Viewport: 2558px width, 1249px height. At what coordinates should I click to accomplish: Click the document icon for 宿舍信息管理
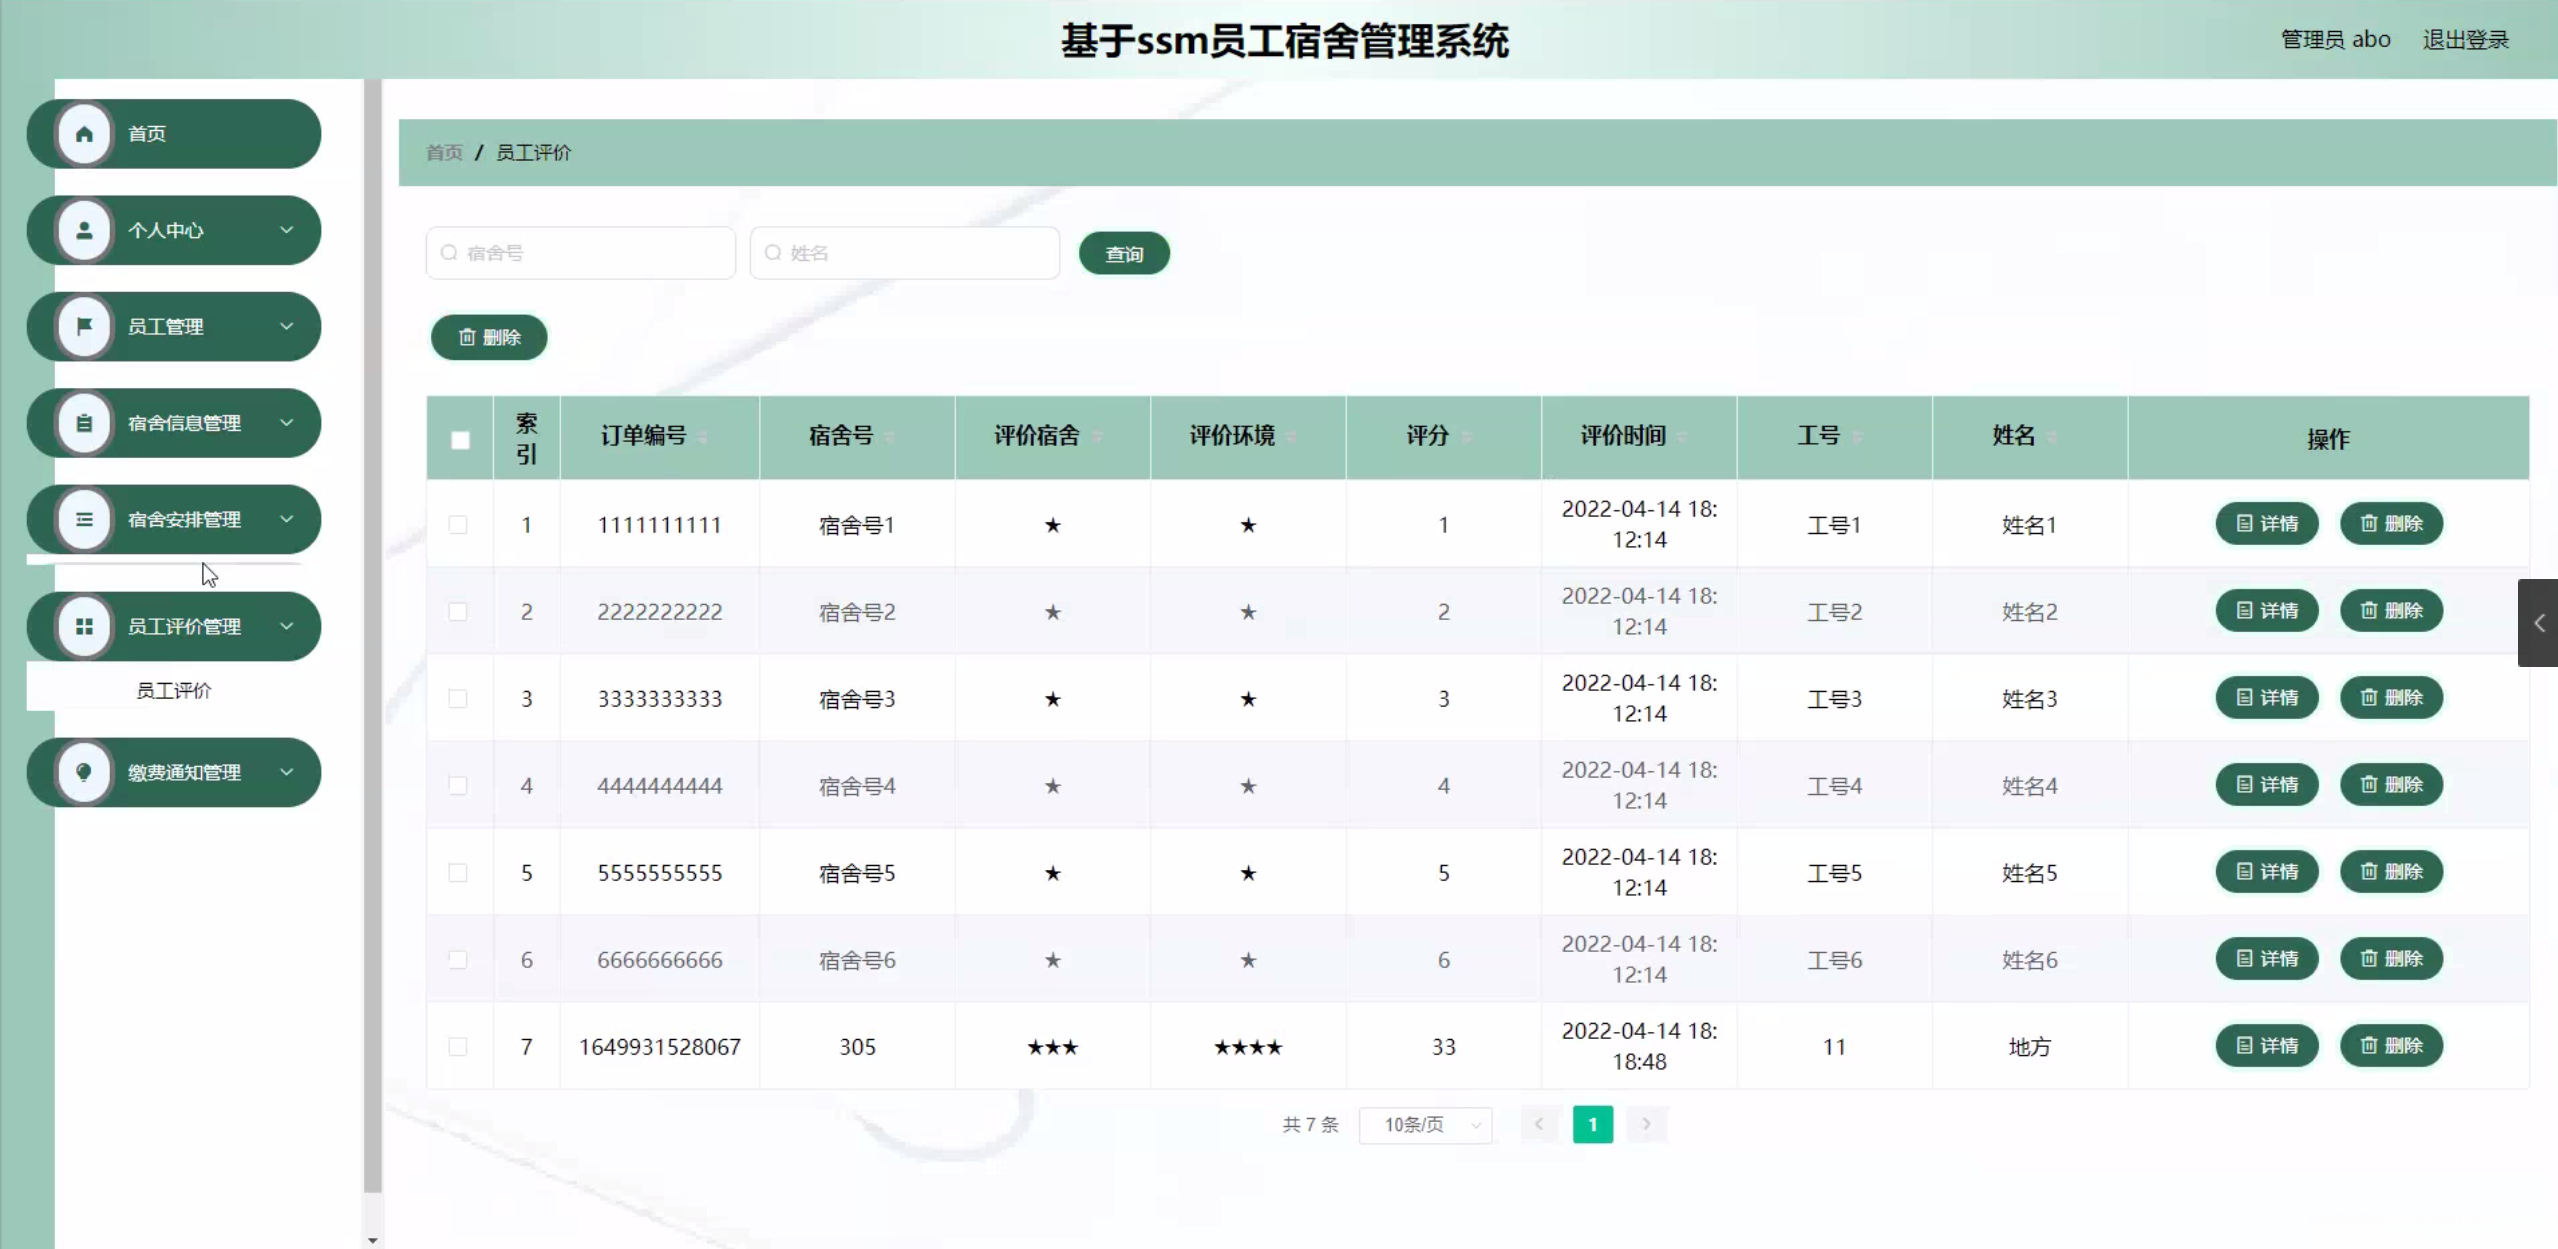(x=84, y=422)
